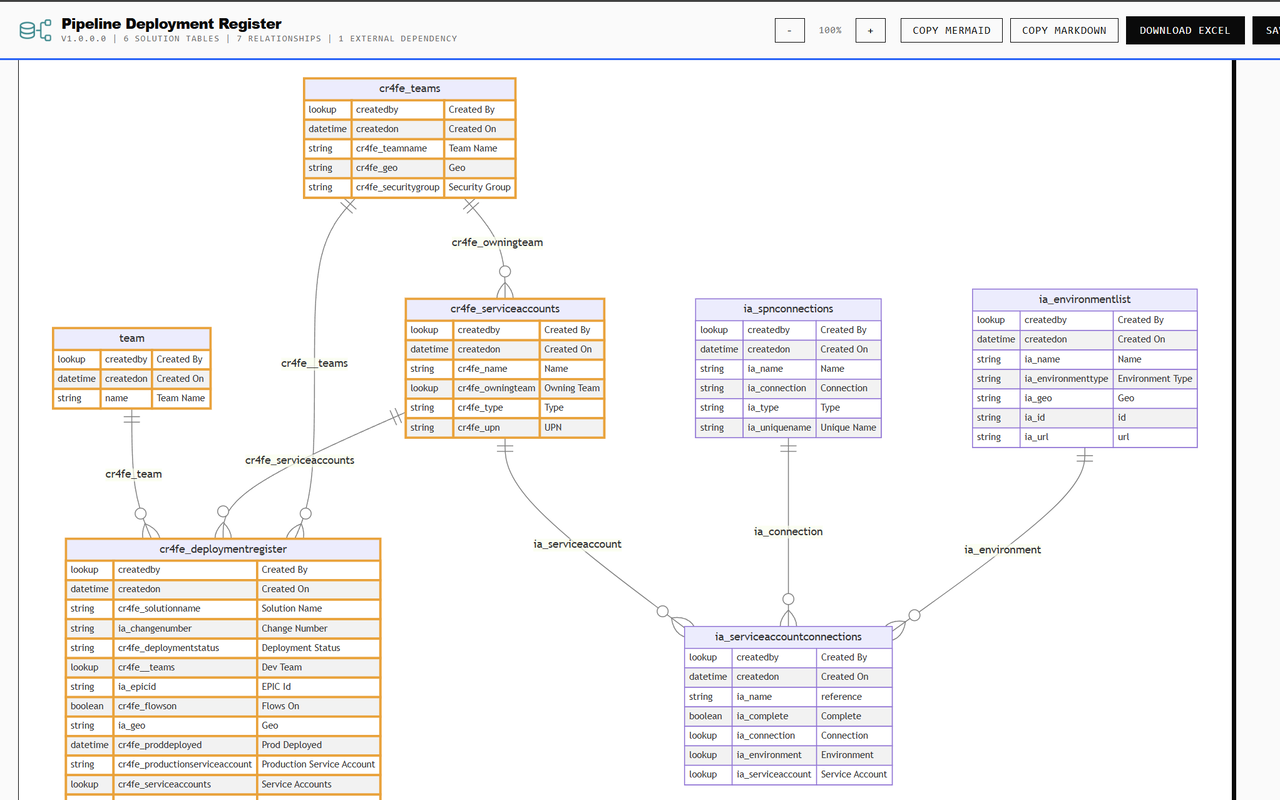Click cr4fe_securitygroup field name
Image resolution: width=1280 pixels, height=800 pixels.
point(398,187)
